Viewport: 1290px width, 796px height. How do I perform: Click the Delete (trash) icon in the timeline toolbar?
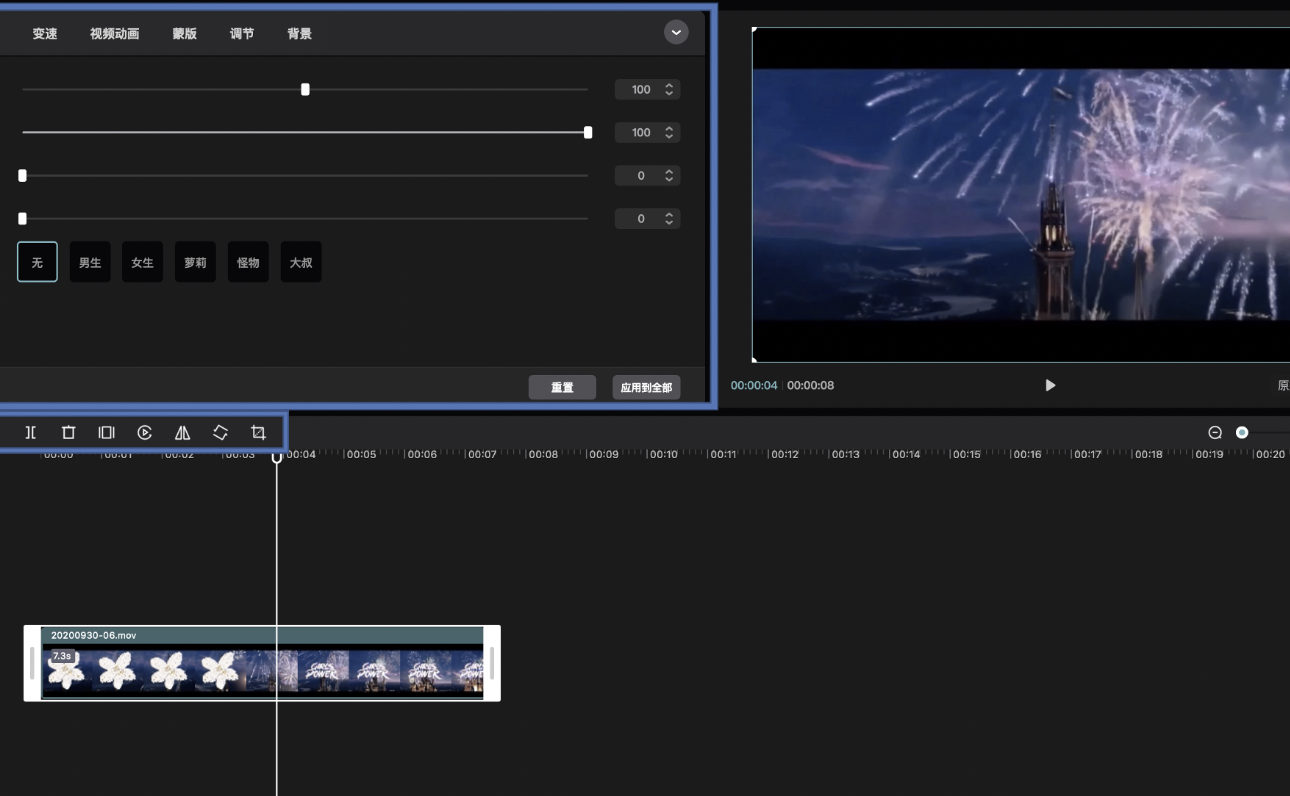click(x=68, y=433)
